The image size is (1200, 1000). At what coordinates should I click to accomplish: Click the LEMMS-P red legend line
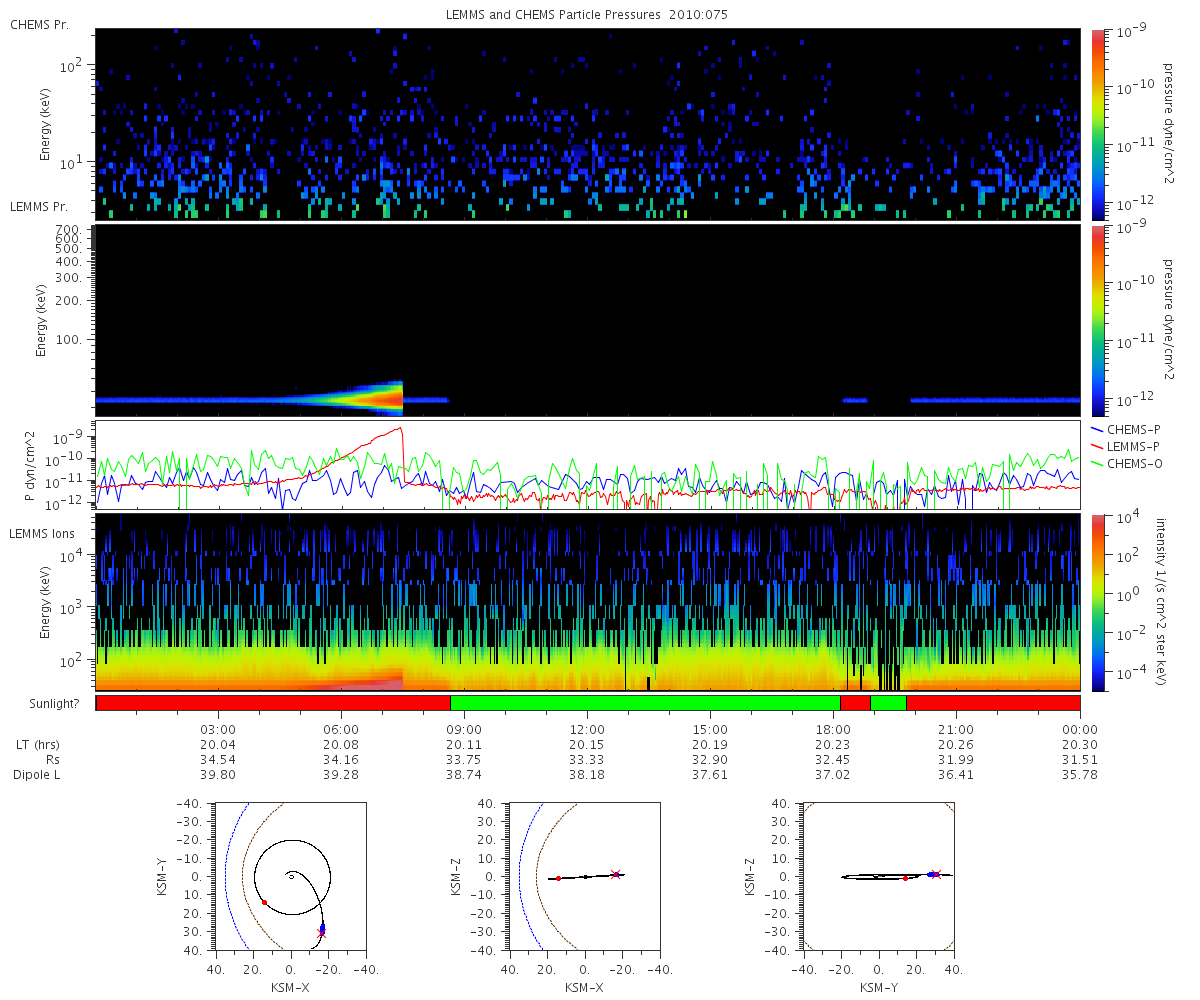point(1098,445)
